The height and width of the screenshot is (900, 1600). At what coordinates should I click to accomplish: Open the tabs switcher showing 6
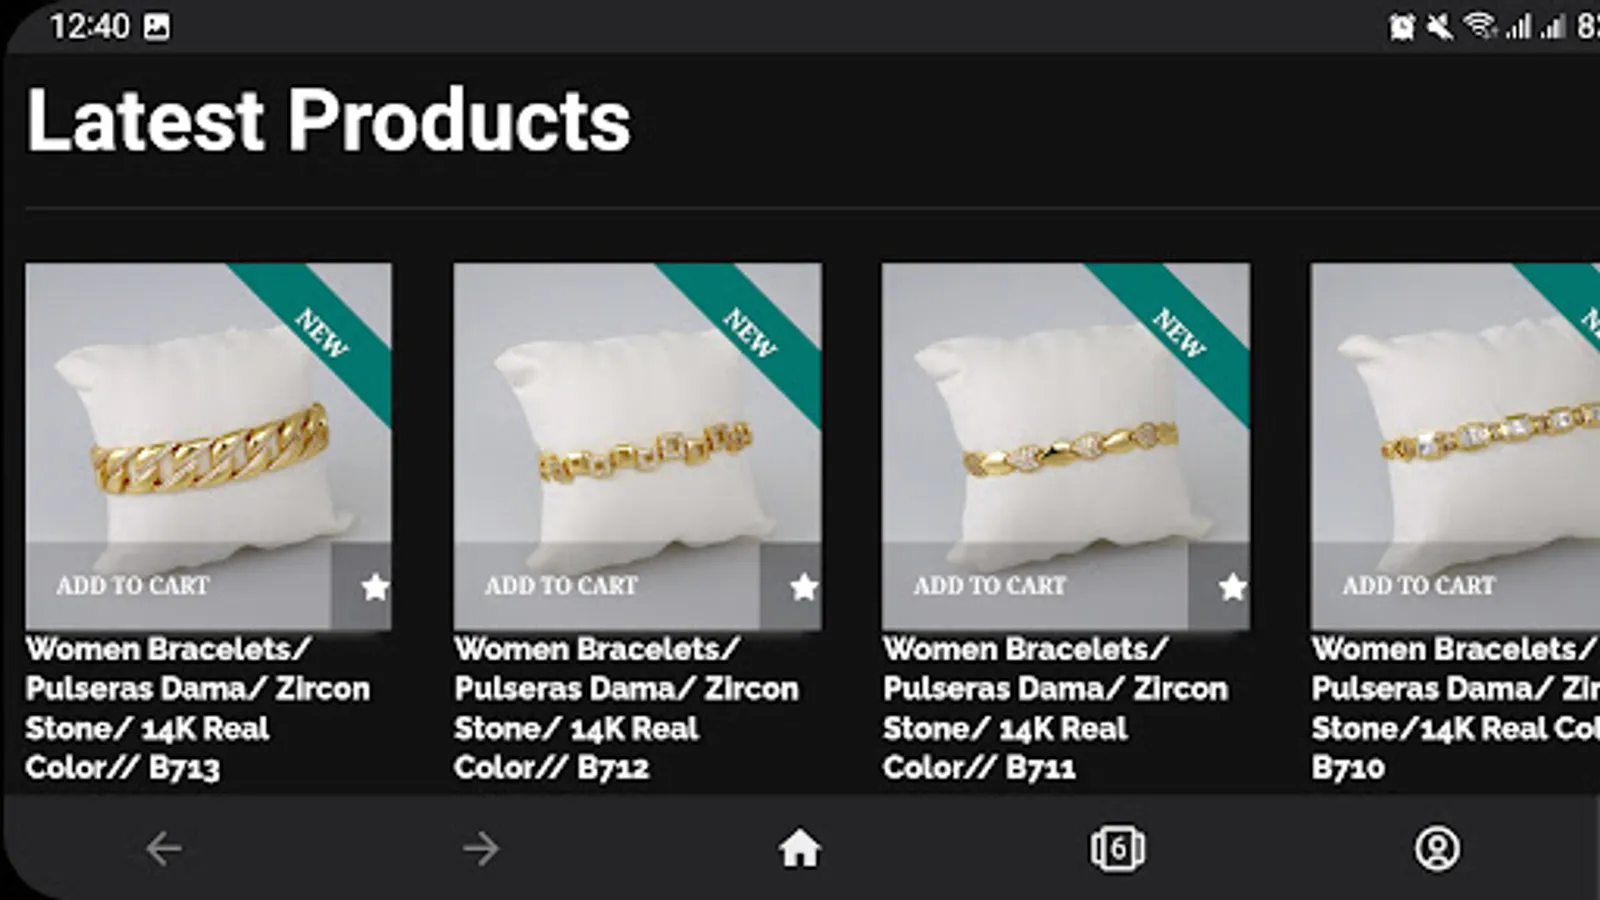click(x=1117, y=849)
